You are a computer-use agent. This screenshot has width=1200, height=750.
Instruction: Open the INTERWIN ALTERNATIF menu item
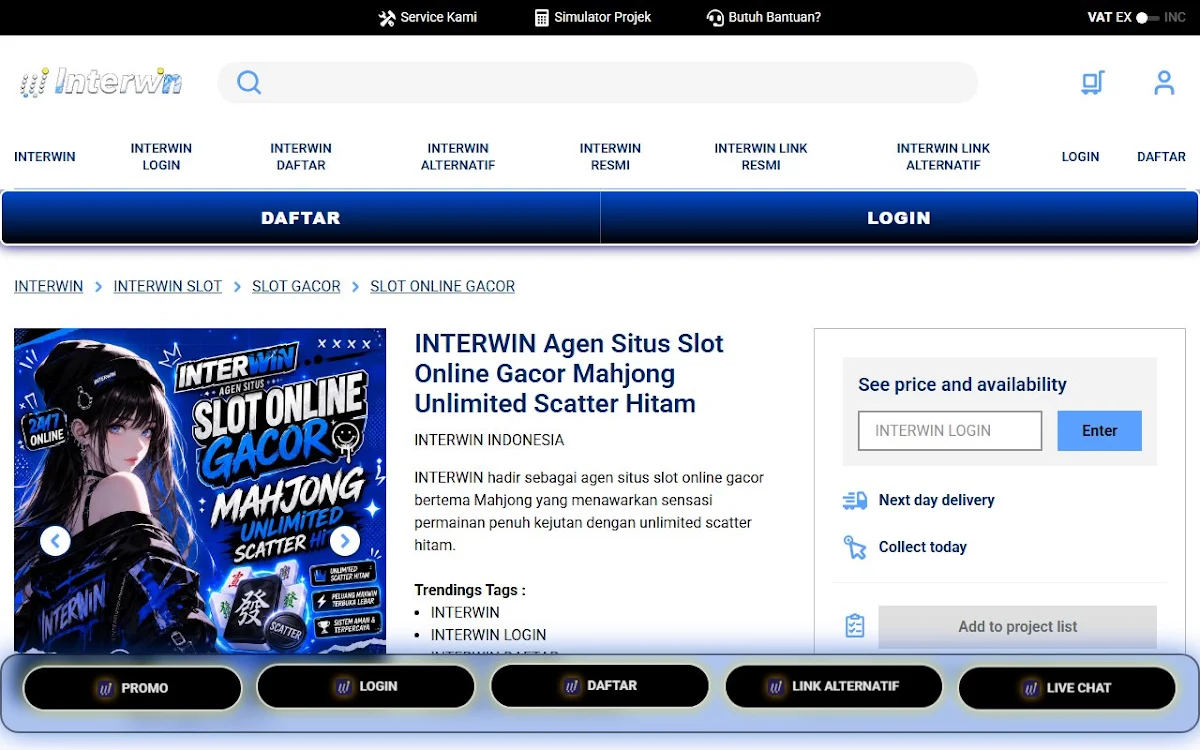(458, 157)
